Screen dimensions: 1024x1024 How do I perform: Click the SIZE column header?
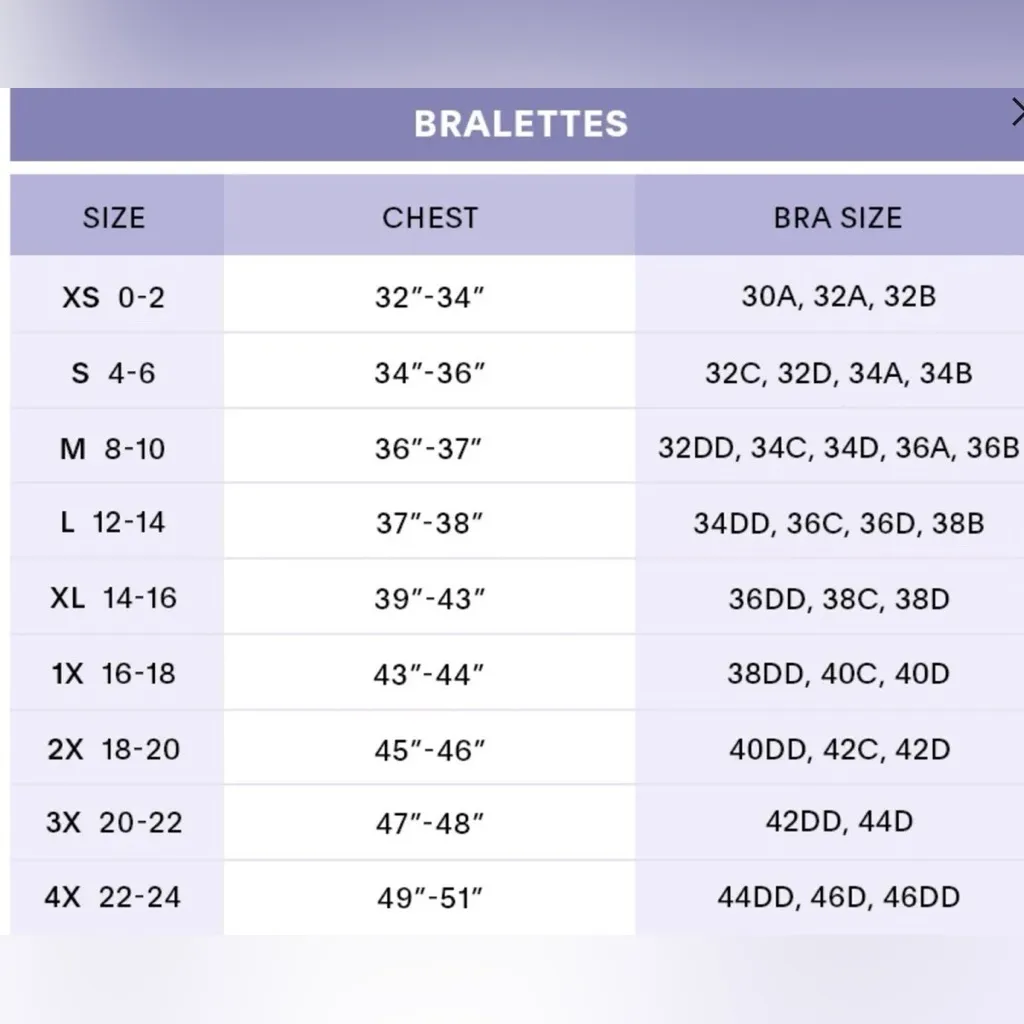[114, 218]
